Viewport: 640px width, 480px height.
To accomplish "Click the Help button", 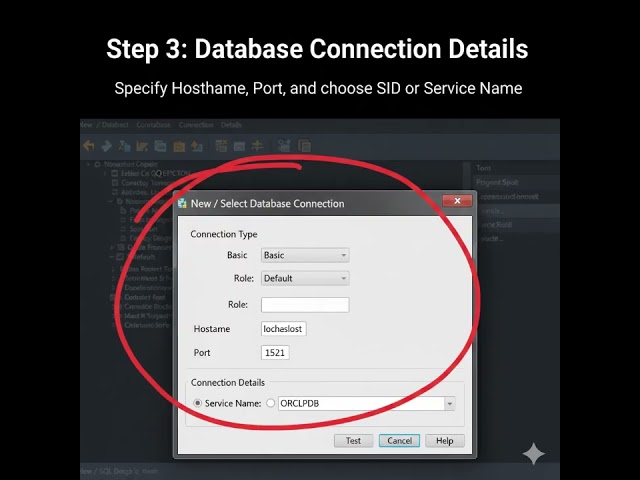I will coord(444,441).
